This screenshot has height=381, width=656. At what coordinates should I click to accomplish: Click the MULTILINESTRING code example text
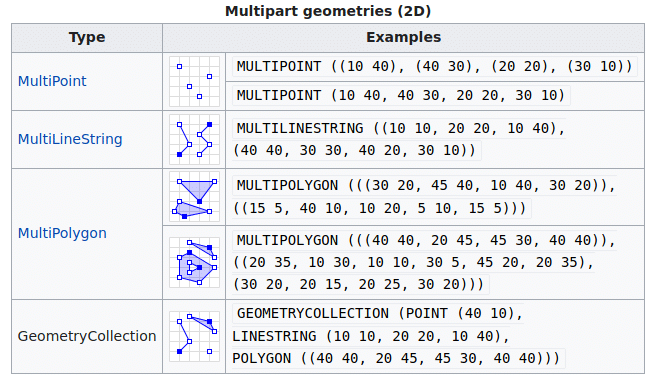(400, 139)
